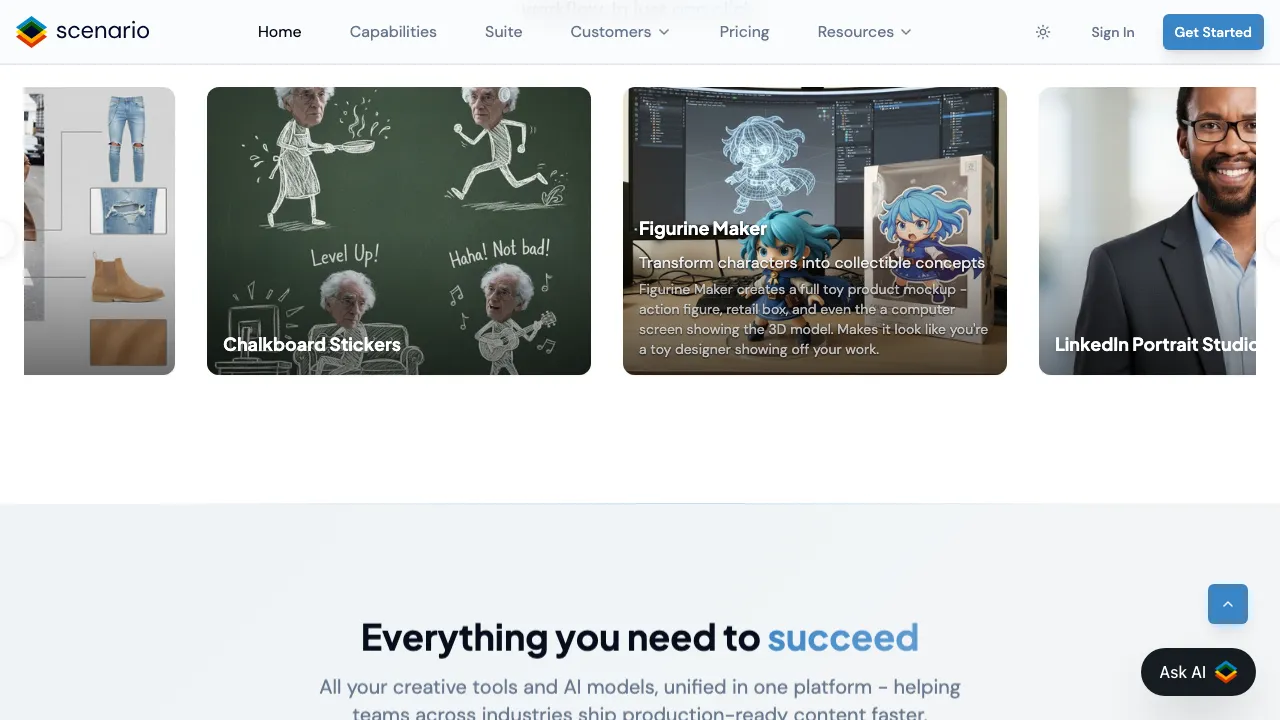Click the Sign In link
Screen dimensions: 1280x720
pos(1113,32)
